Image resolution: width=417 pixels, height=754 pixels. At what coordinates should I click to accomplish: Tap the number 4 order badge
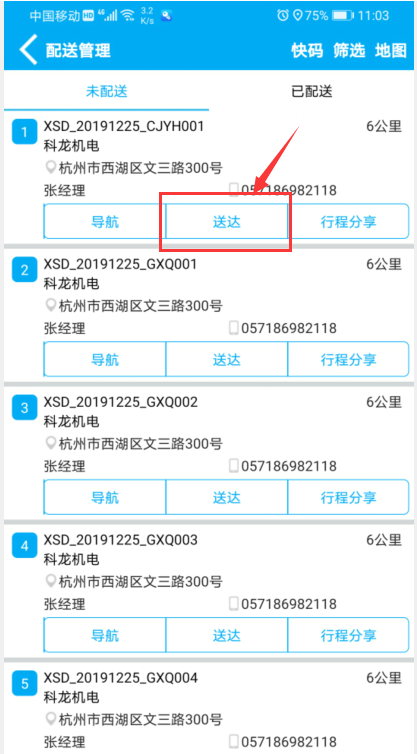24,545
